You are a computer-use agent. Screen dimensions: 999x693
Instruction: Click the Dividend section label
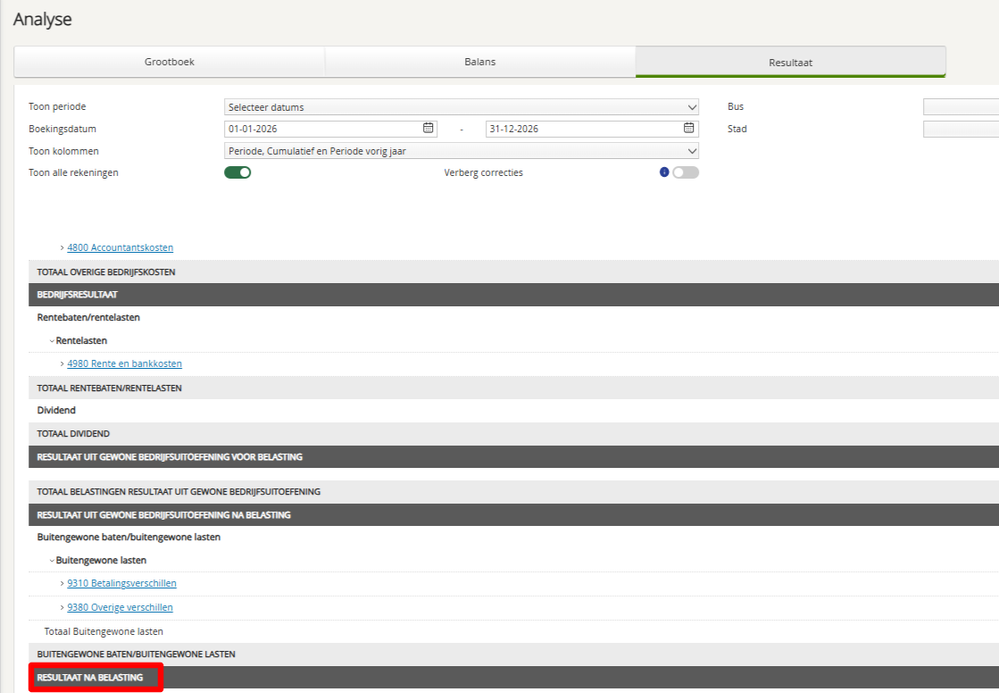point(56,410)
